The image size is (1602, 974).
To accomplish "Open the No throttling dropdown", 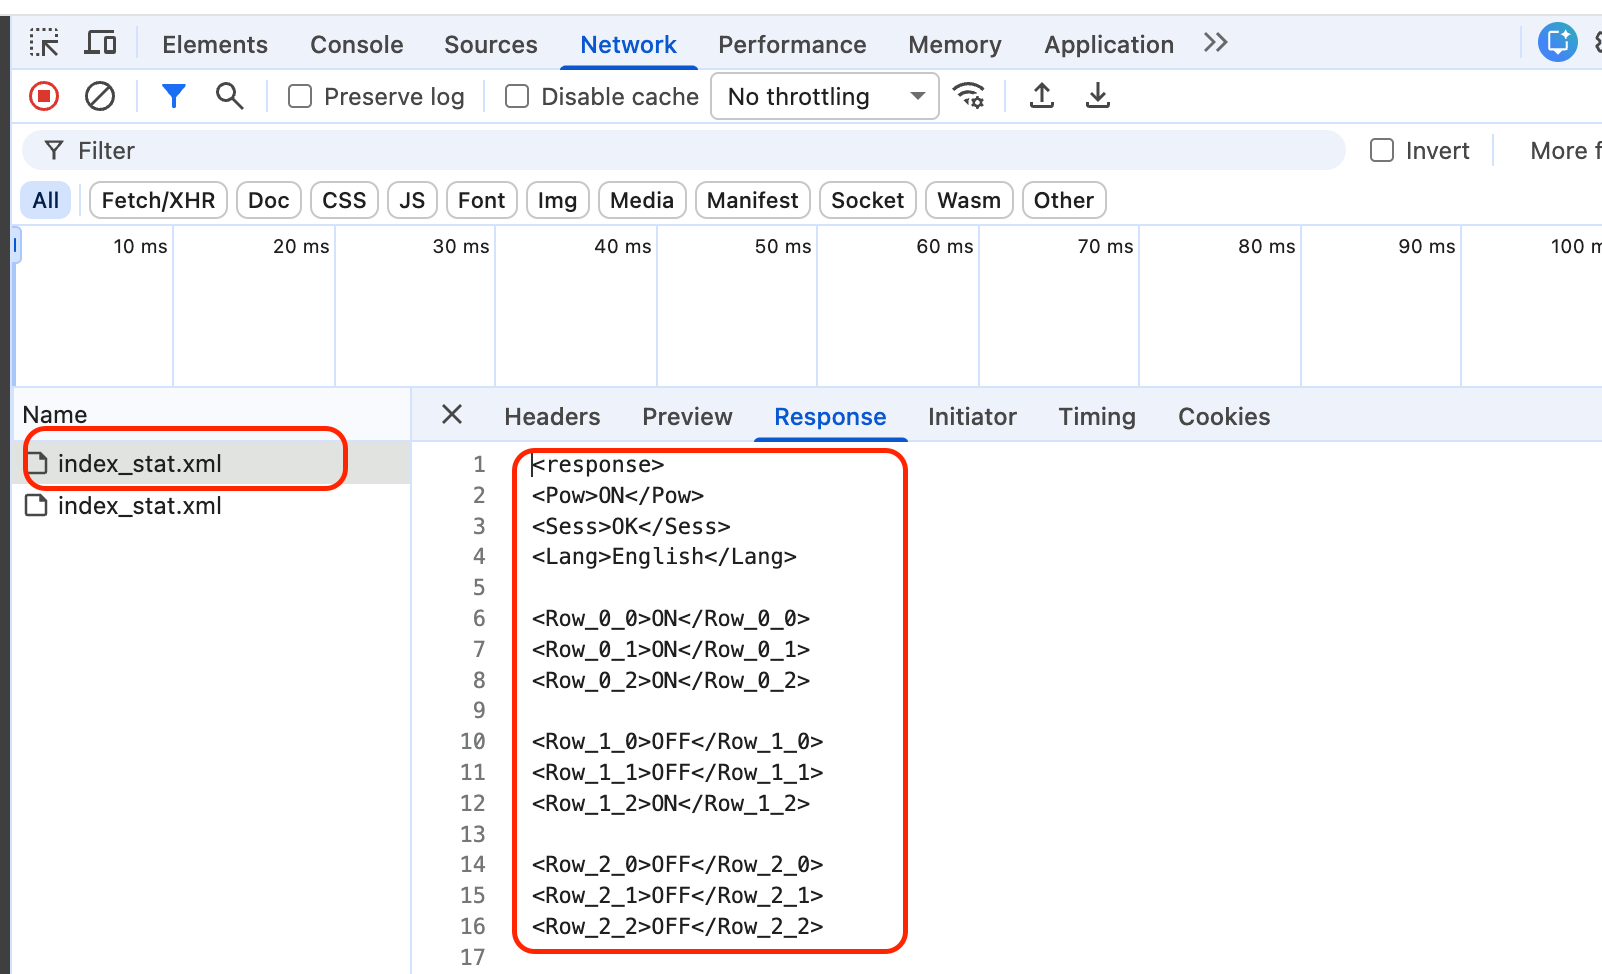I will click(824, 96).
